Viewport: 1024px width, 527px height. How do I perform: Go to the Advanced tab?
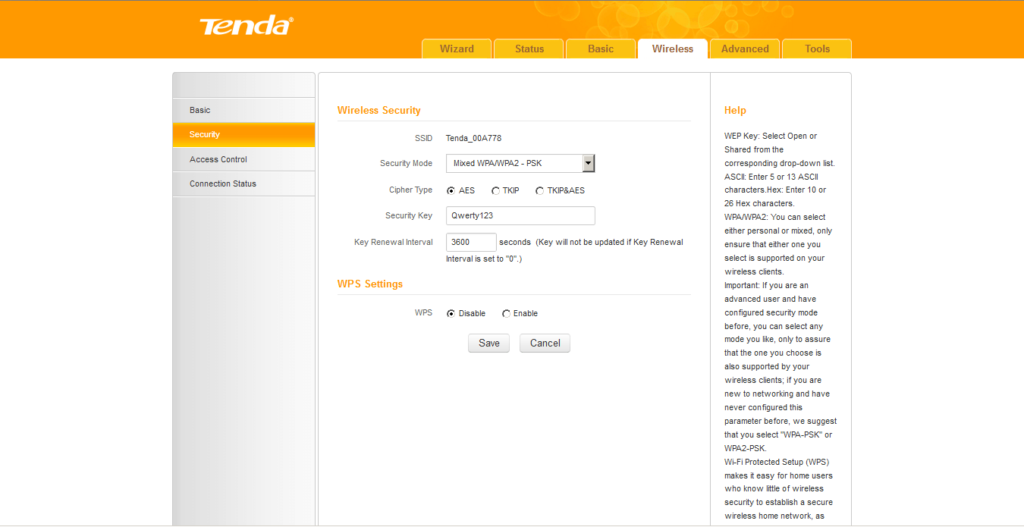pos(745,49)
